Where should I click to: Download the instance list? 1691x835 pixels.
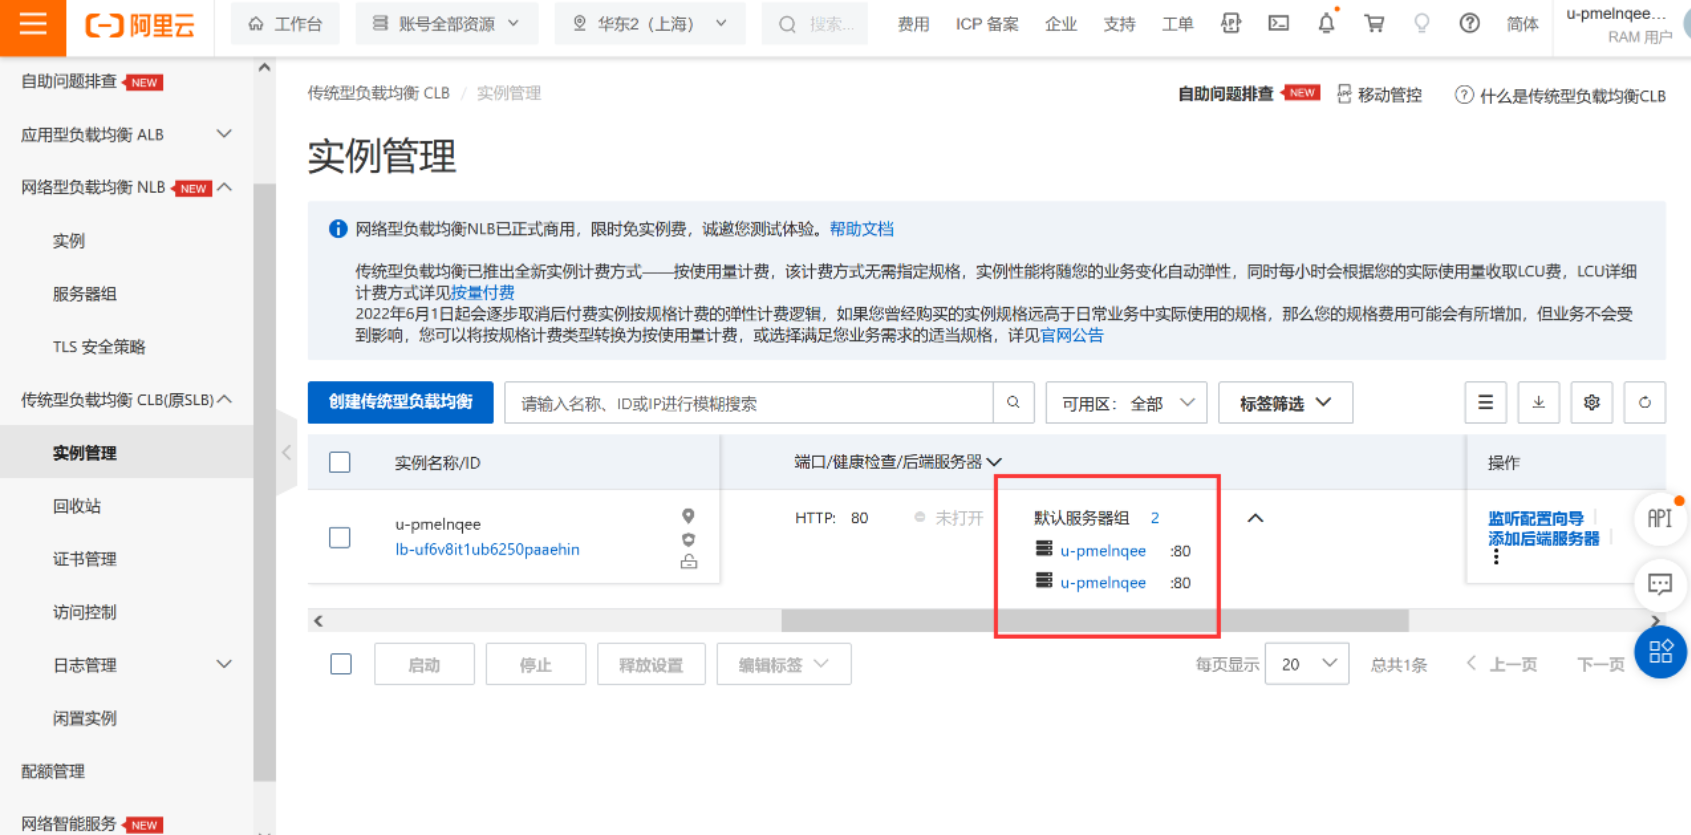coord(1539,402)
